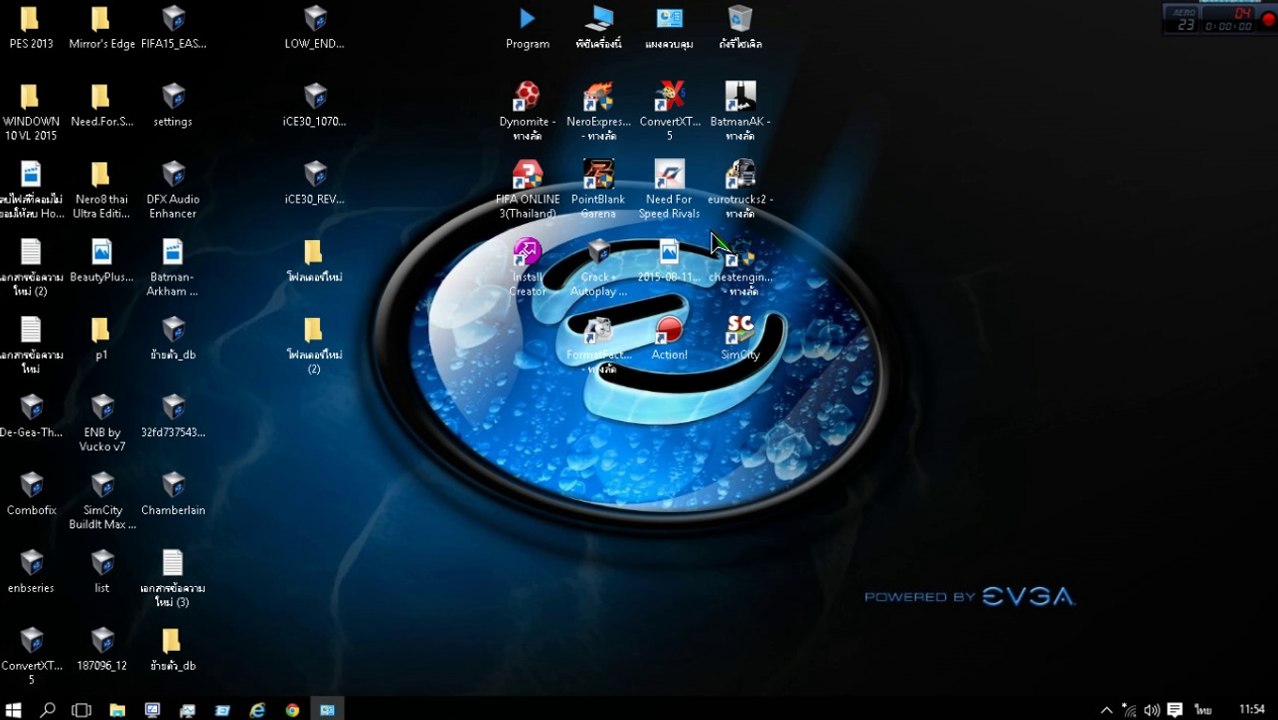This screenshot has height=720, width=1278.
Task: Open File Explorer from taskbar
Action: [x=117, y=709]
